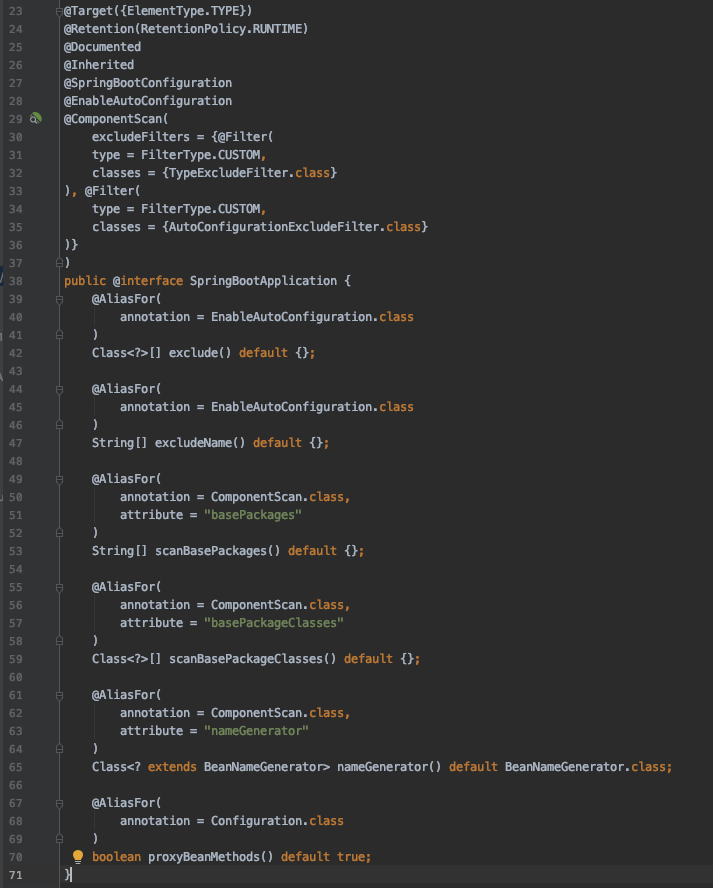Click the scanBasePackageClasses() method name
This screenshot has height=888, width=713.
point(253,659)
